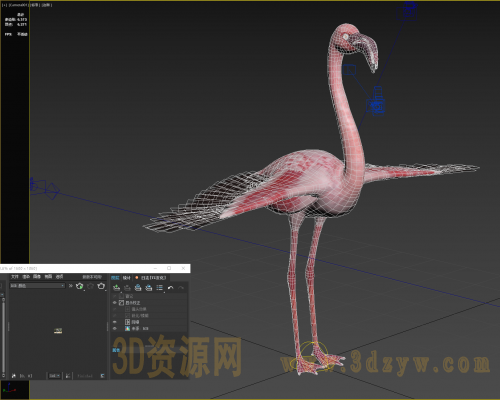This screenshot has width=500, height=400.
Task: Click the small rendered image thumbnail in frame buffer
Action: (x=58, y=331)
